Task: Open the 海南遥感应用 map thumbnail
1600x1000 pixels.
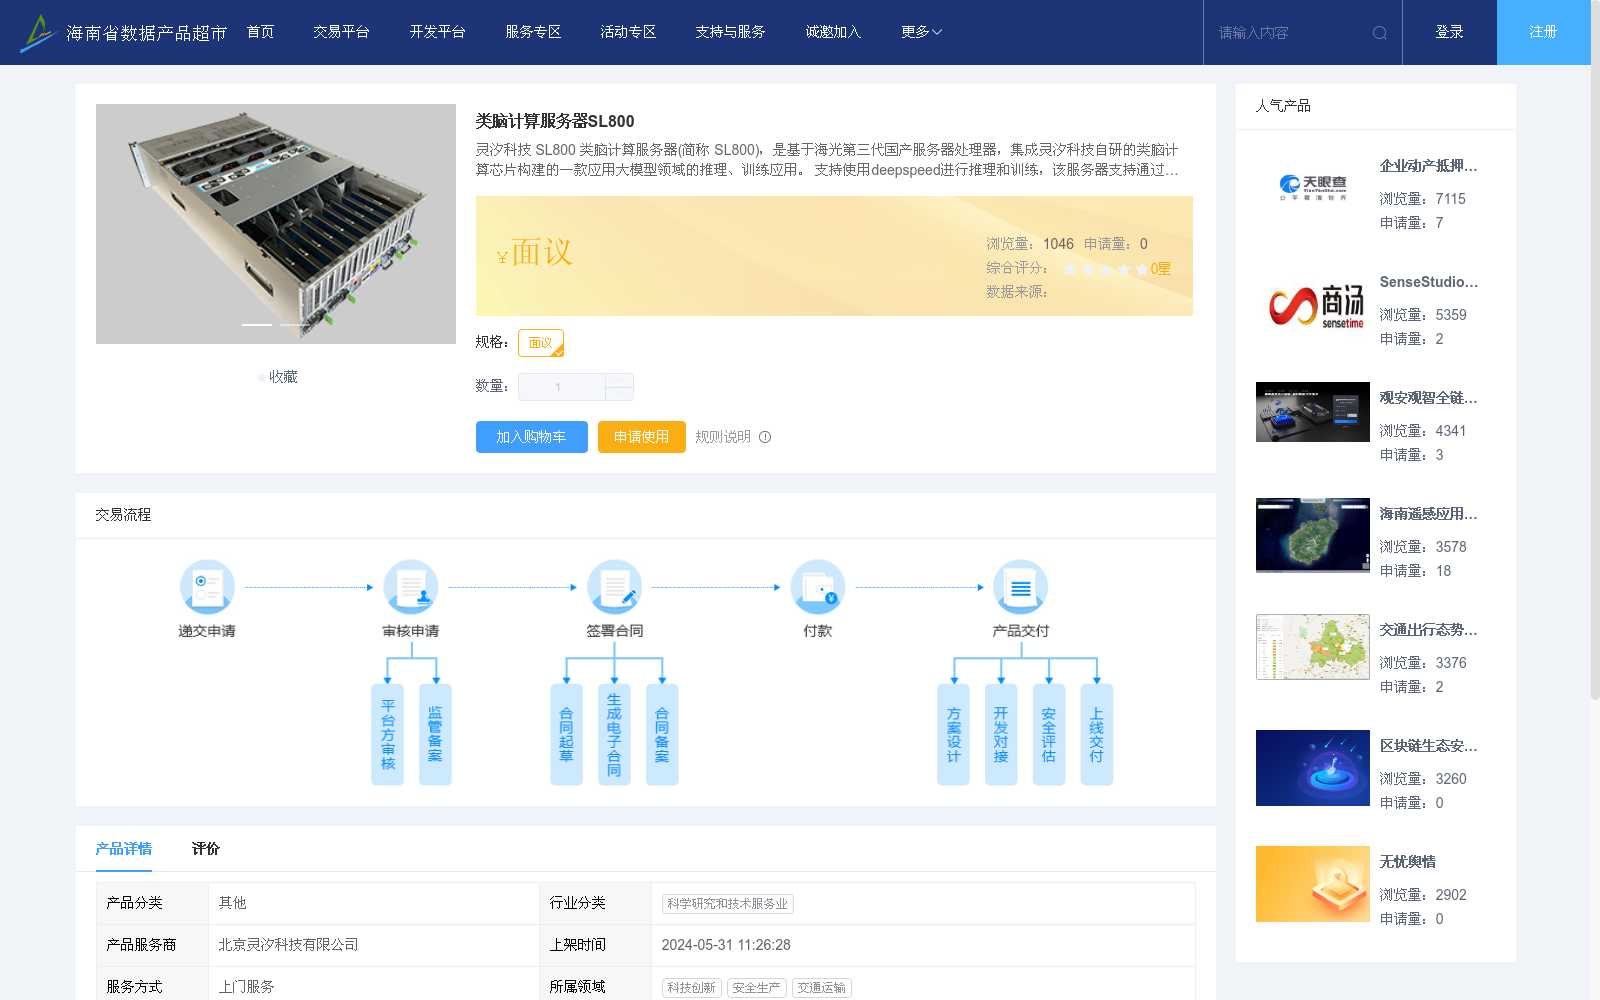Action: 1313,535
